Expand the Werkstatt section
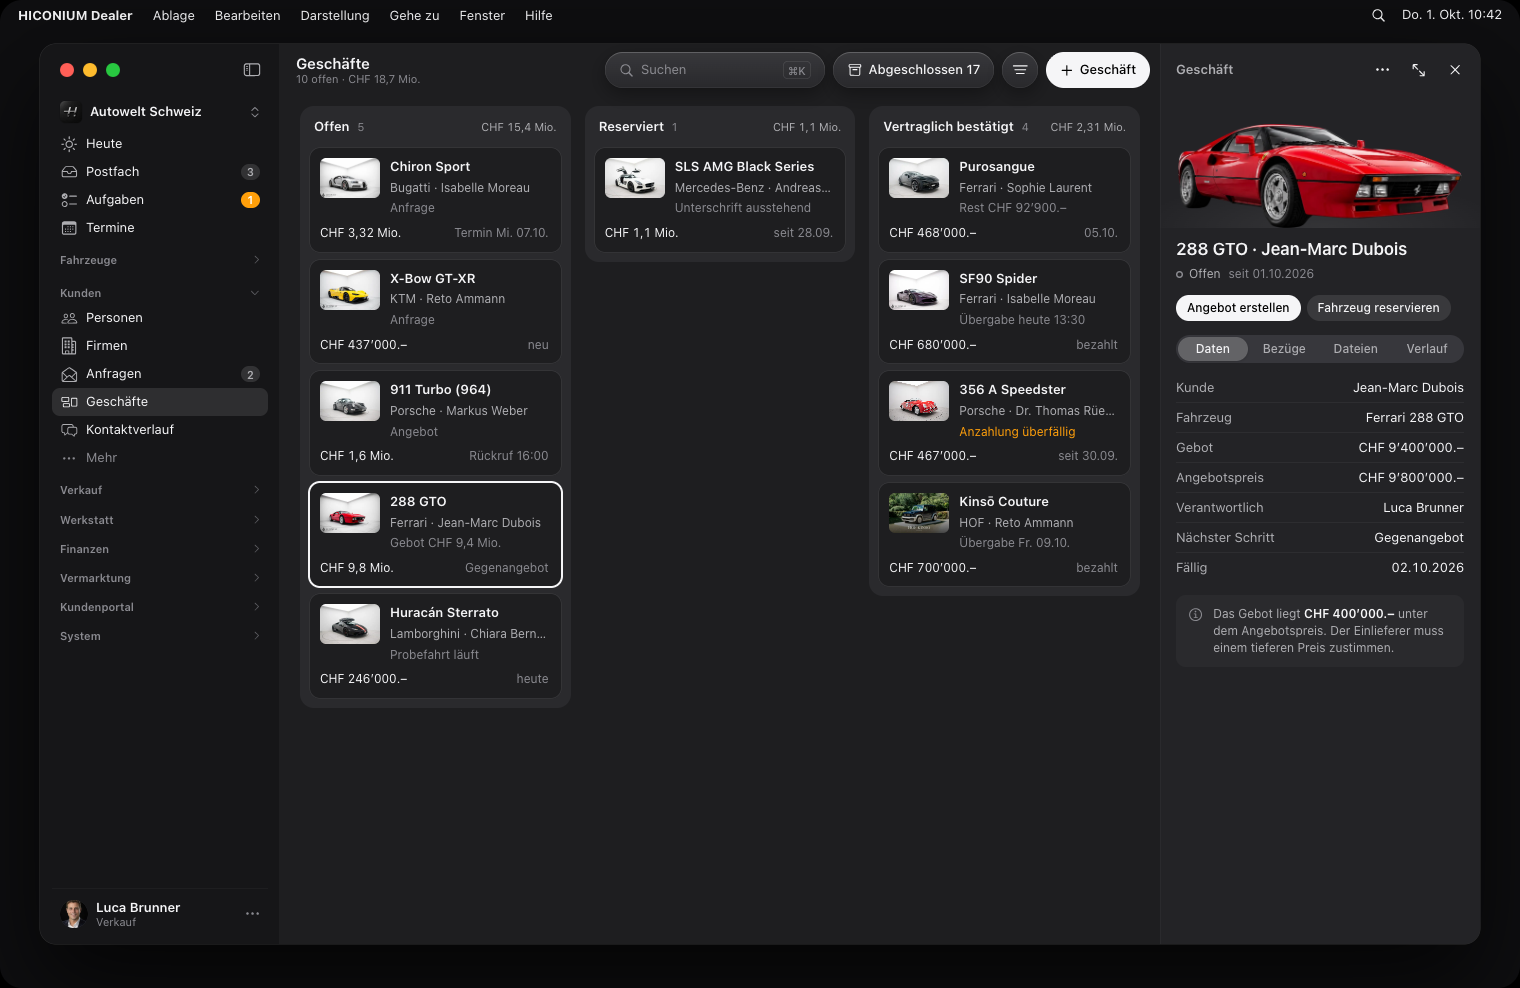The image size is (1520, 988). tap(160, 520)
